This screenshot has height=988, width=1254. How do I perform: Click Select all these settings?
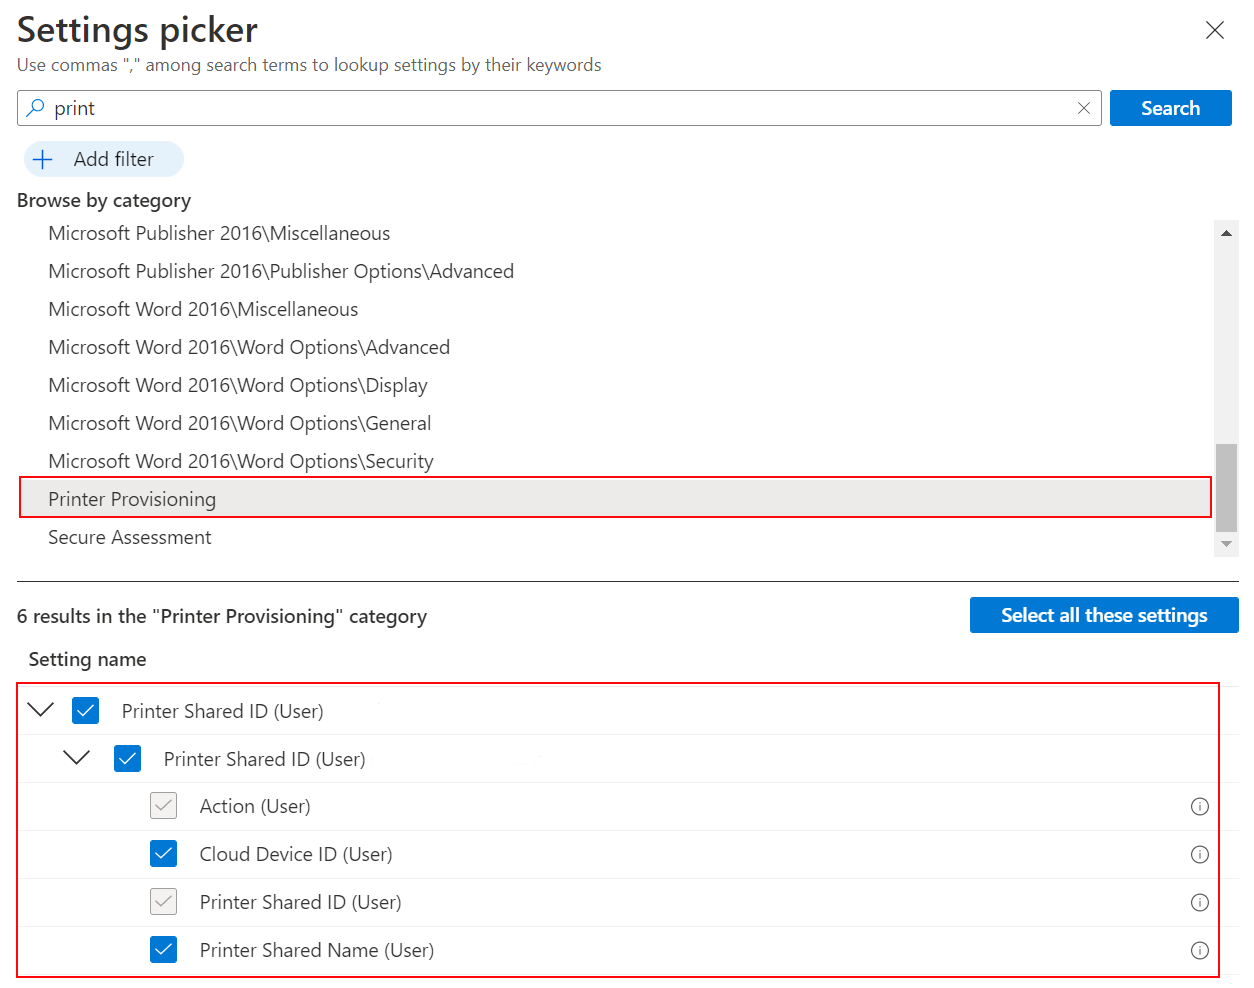(1103, 615)
